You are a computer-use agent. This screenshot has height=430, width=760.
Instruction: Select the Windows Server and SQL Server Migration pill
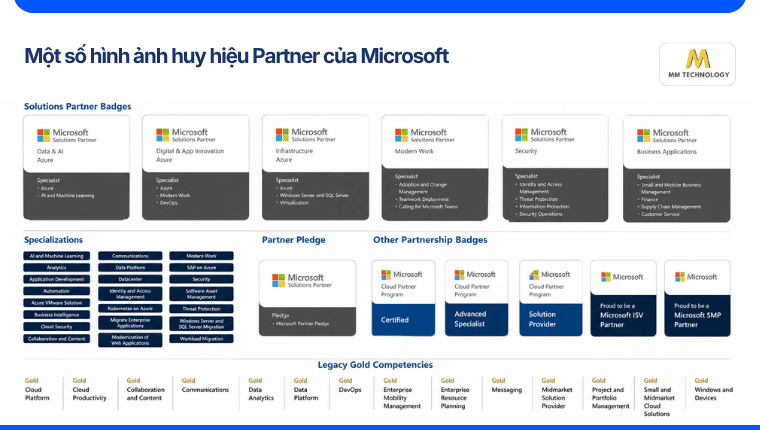(x=201, y=324)
